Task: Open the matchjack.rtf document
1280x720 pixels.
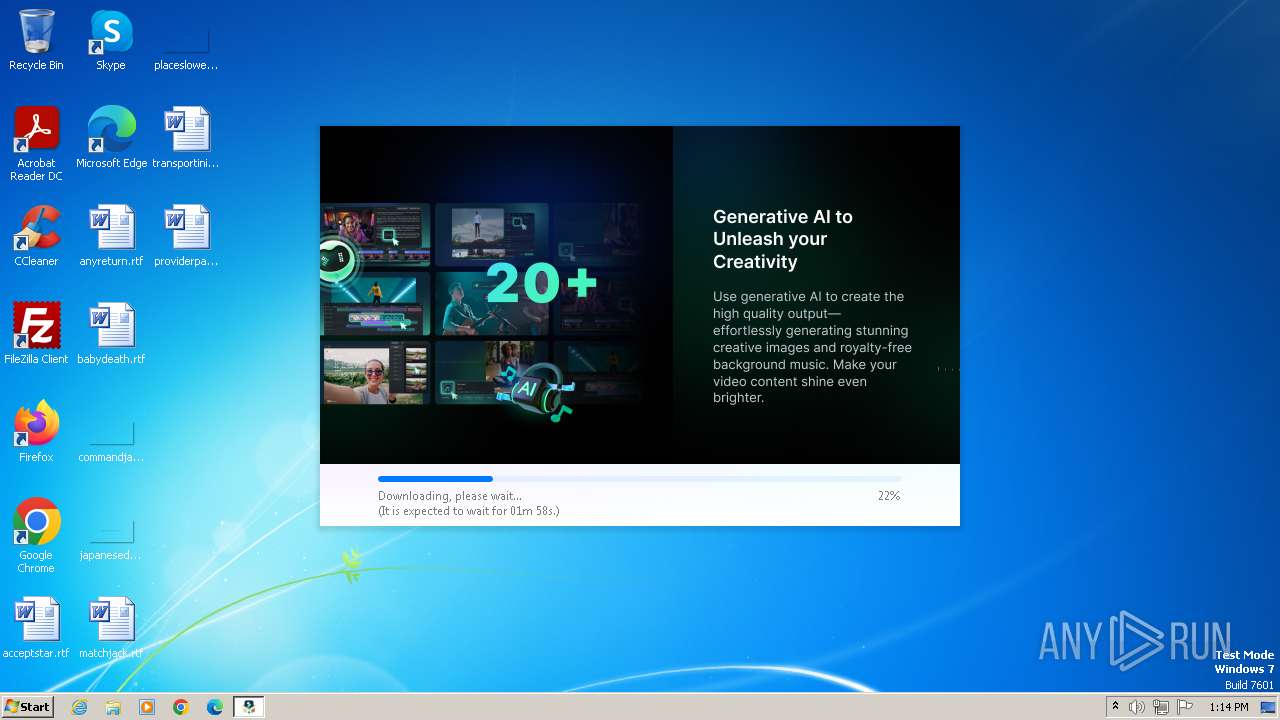Action: click(111, 628)
